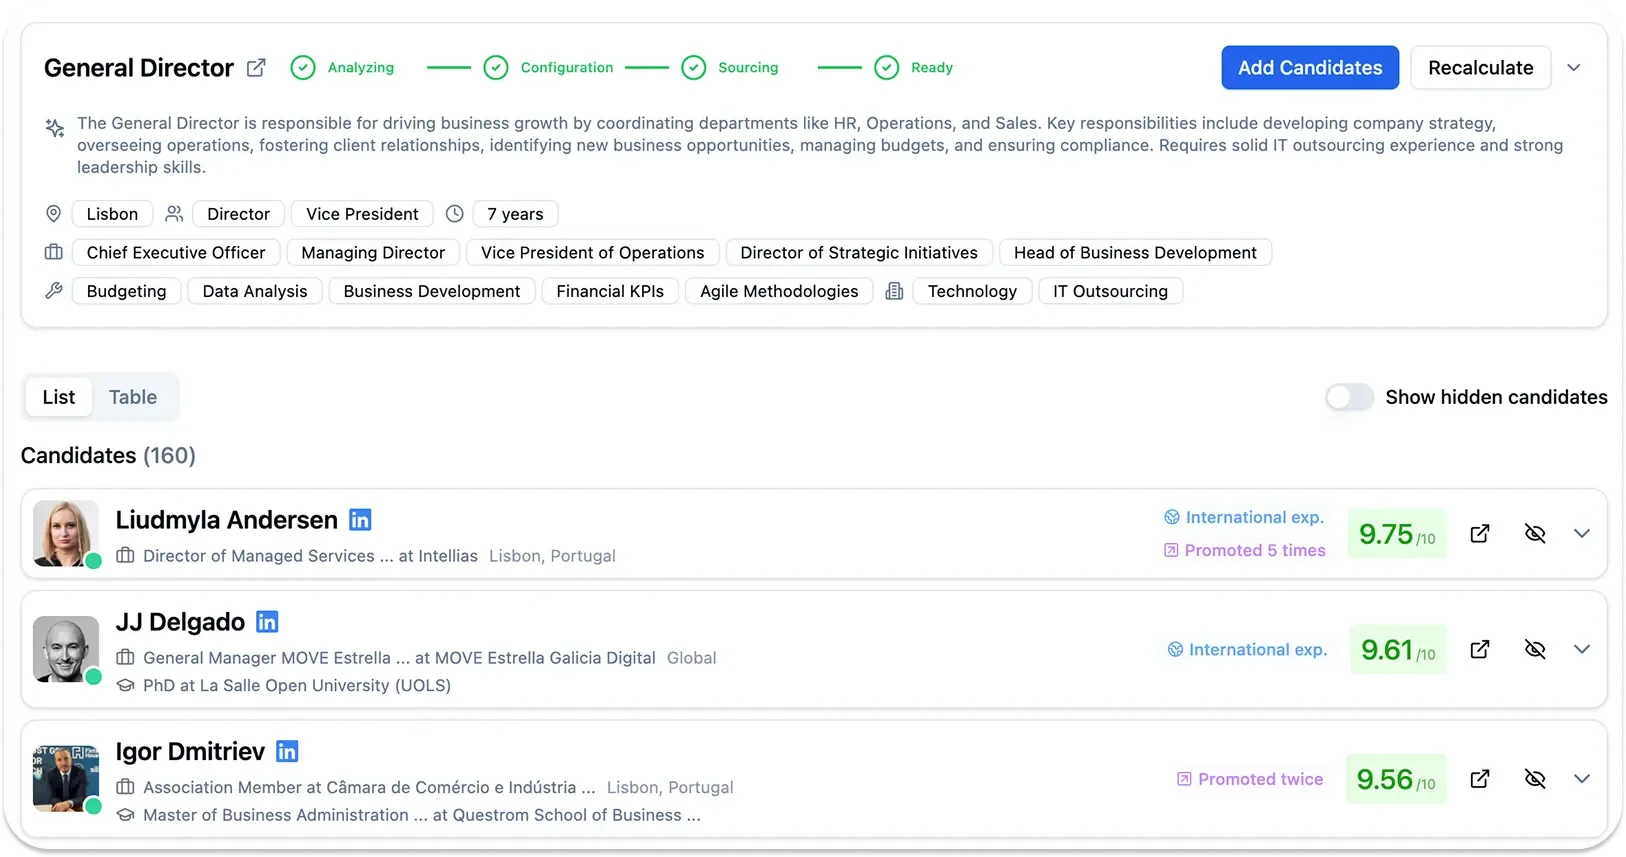Toggle Show hidden candidates switch
This screenshot has height=857, width=1626.
[x=1349, y=398]
